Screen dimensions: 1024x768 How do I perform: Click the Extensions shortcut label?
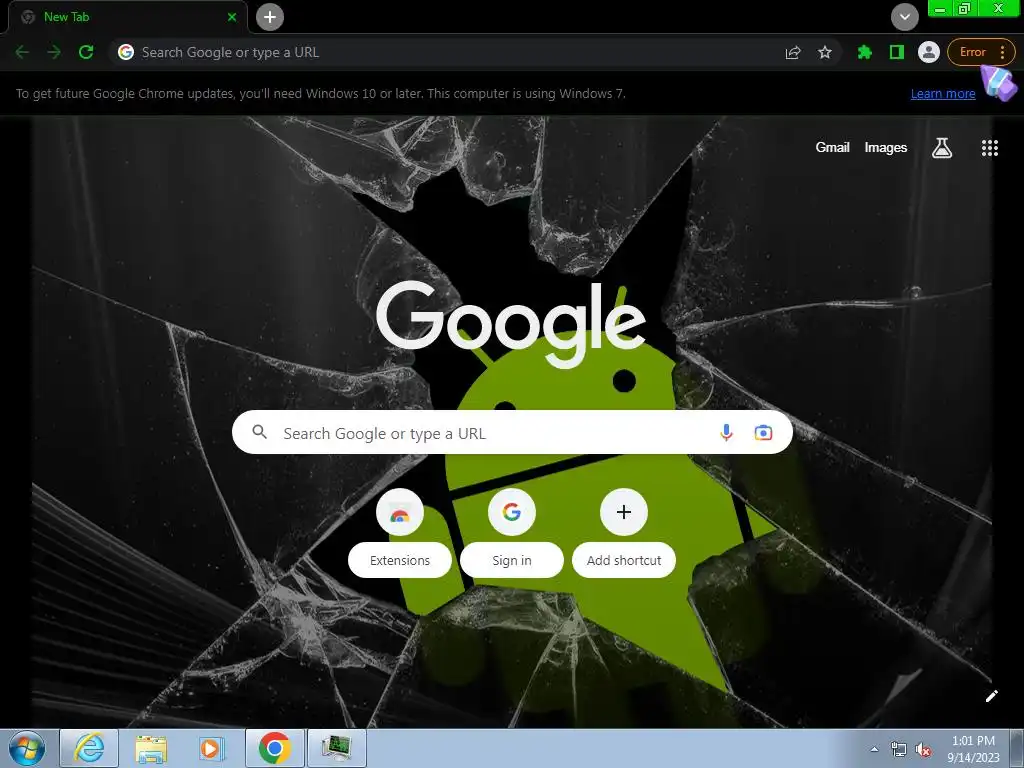pos(400,560)
